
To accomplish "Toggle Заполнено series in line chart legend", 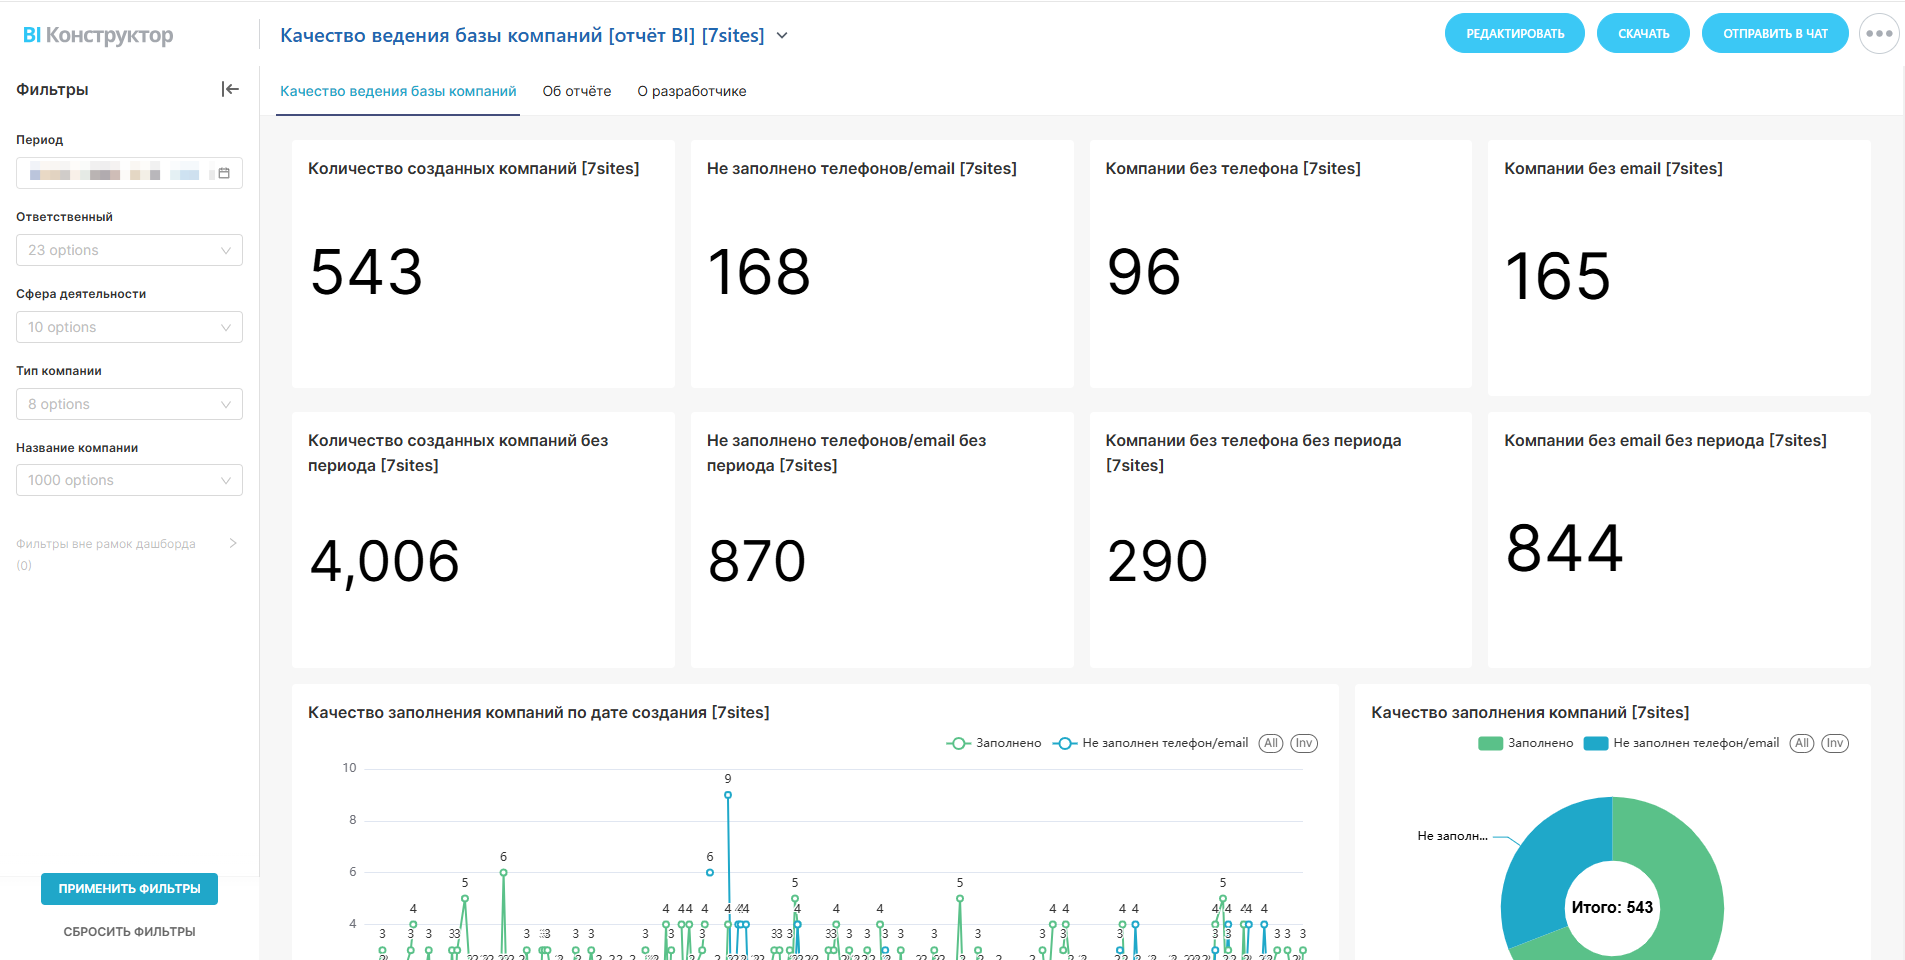I will pyautogui.click(x=994, y=743).
